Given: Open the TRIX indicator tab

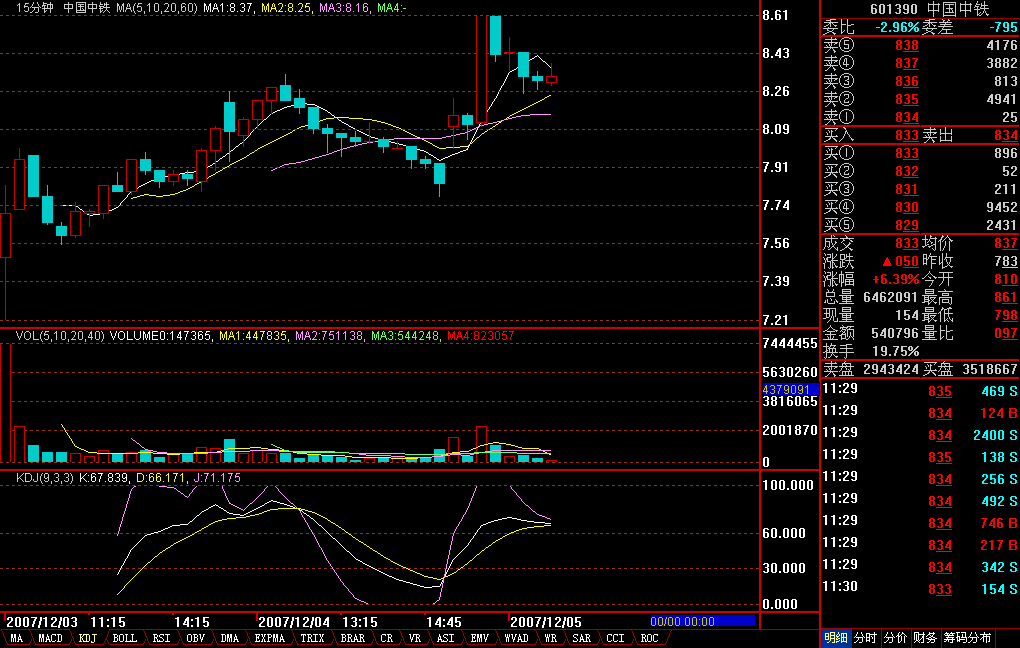Looking at the screenshot, I should 313,638.
